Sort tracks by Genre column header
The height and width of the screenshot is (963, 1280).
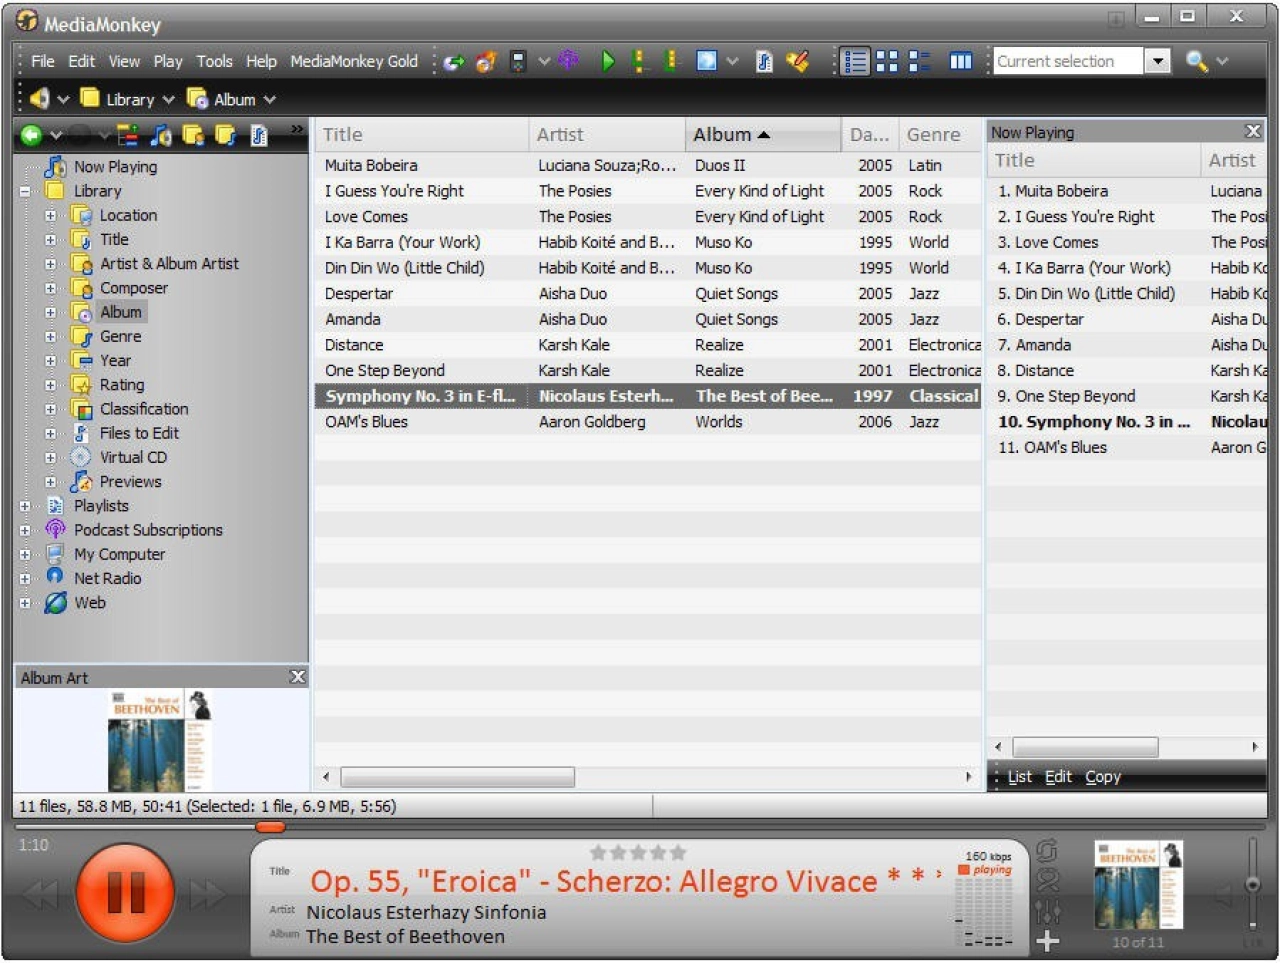pos(940,134)
